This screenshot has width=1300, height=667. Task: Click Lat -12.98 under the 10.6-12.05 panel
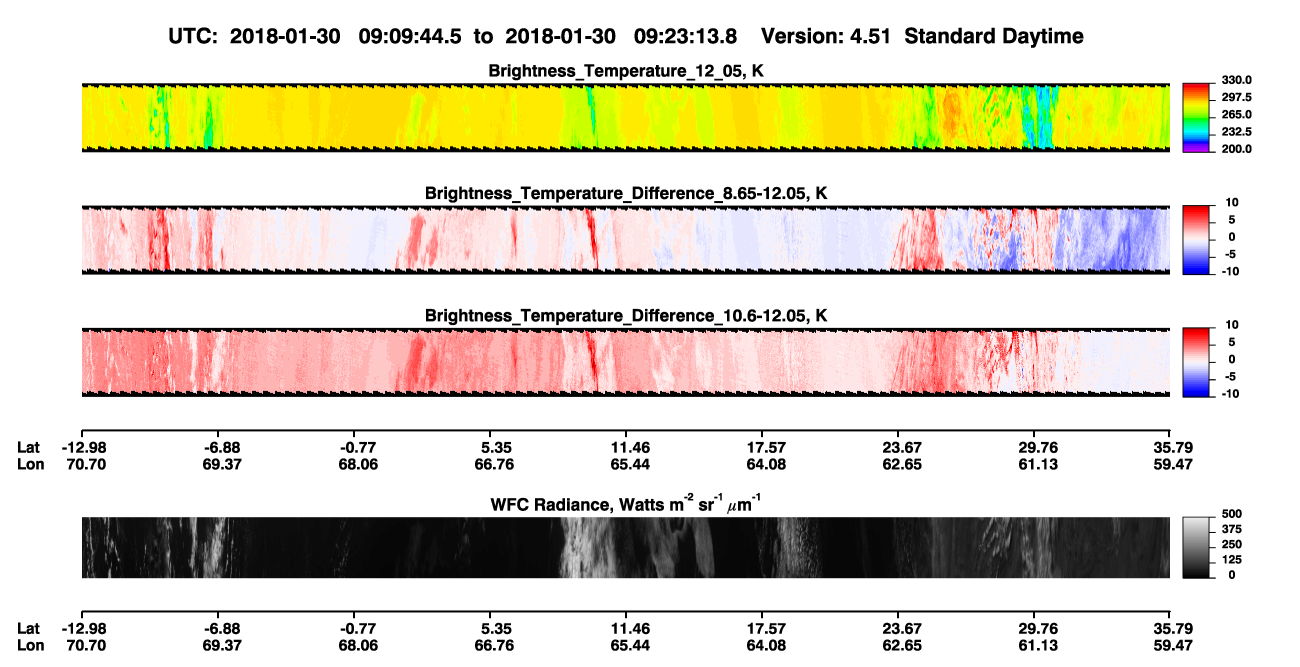coord(84,447)
